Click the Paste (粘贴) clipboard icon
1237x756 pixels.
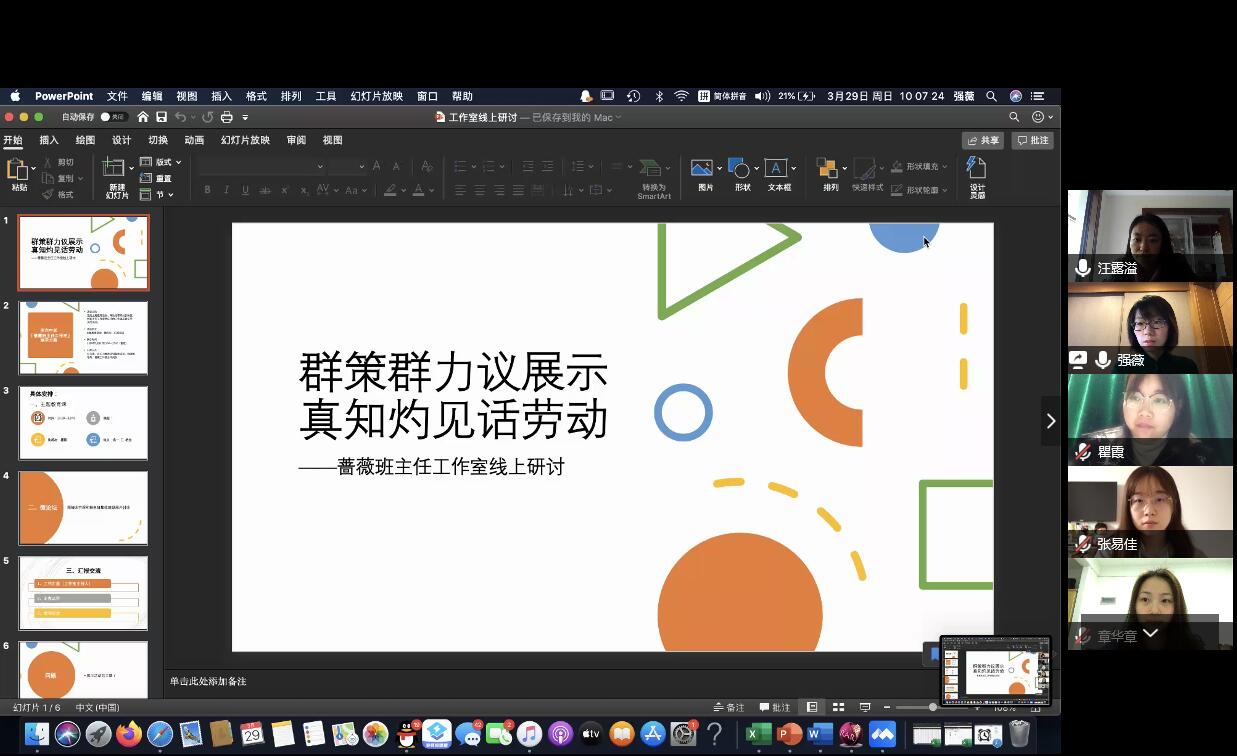18,171
